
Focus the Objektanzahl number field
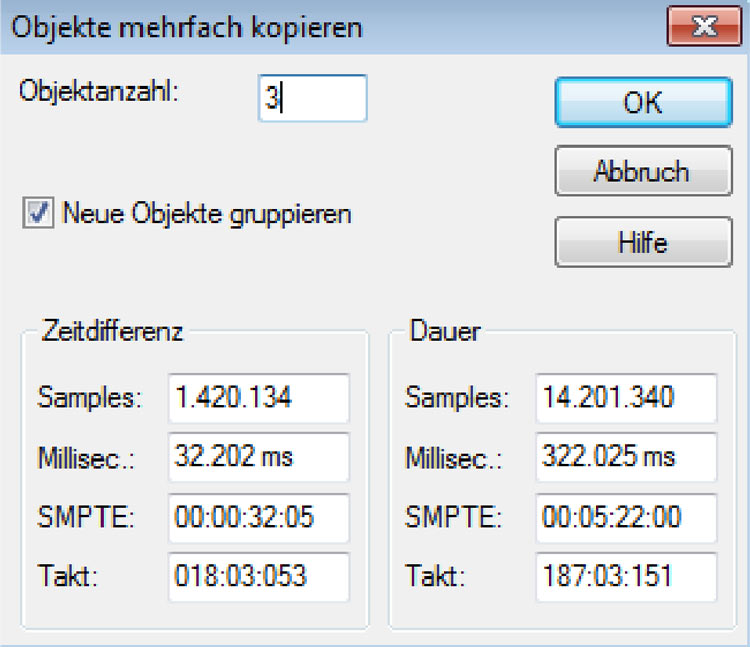[313, 98]
